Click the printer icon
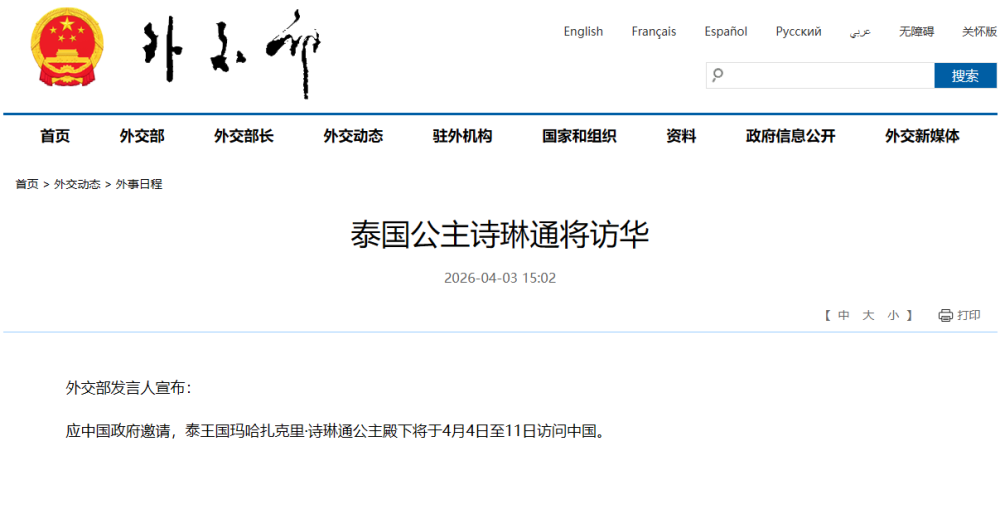The height and width of the screenshot is (519, 1000). 945,315
